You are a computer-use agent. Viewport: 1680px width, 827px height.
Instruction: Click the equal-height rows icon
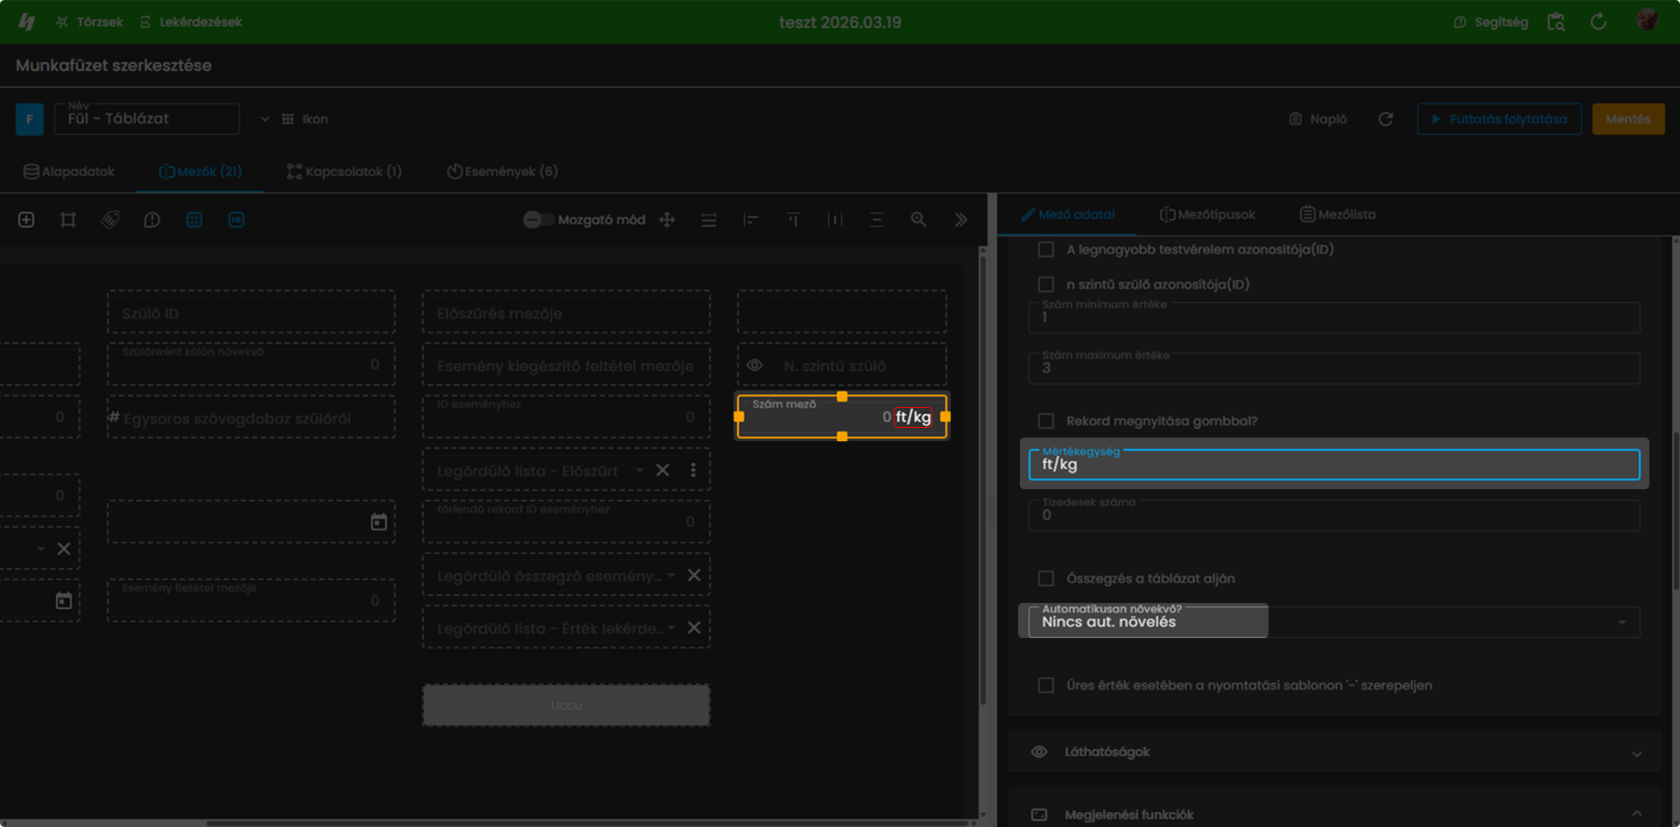point(709,220)
